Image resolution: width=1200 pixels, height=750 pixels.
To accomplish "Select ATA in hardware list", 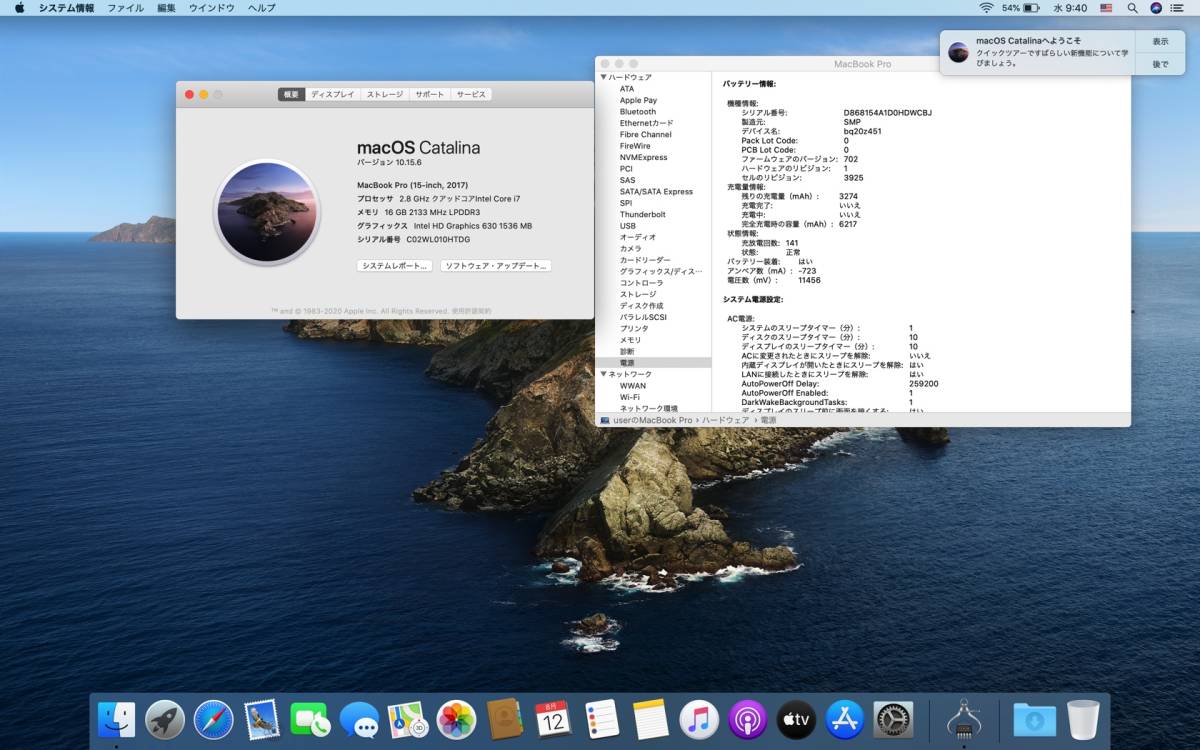I will coord(627,89).
